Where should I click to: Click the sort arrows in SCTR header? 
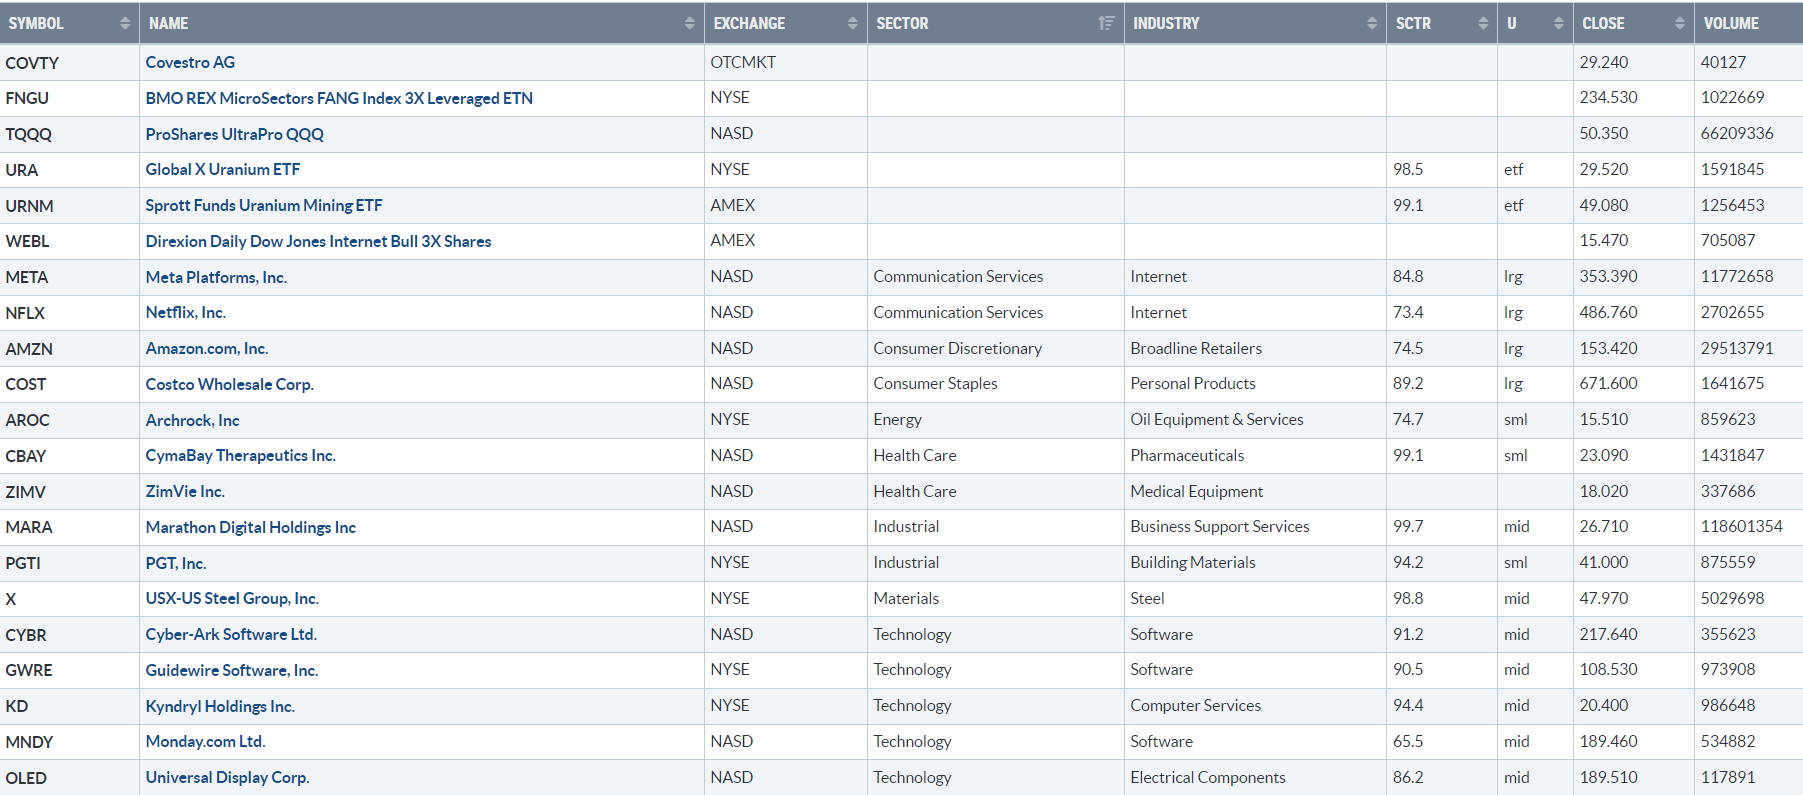tap(1483, 23)
